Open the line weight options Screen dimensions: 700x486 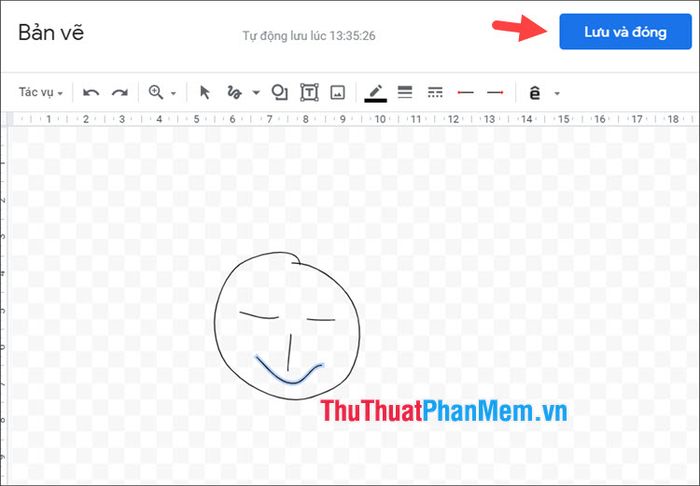click(405, 92)
